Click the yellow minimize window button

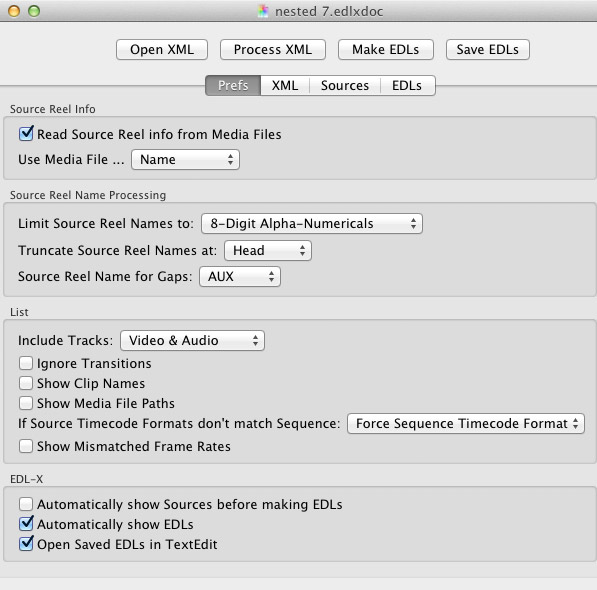tap(14, 11)
